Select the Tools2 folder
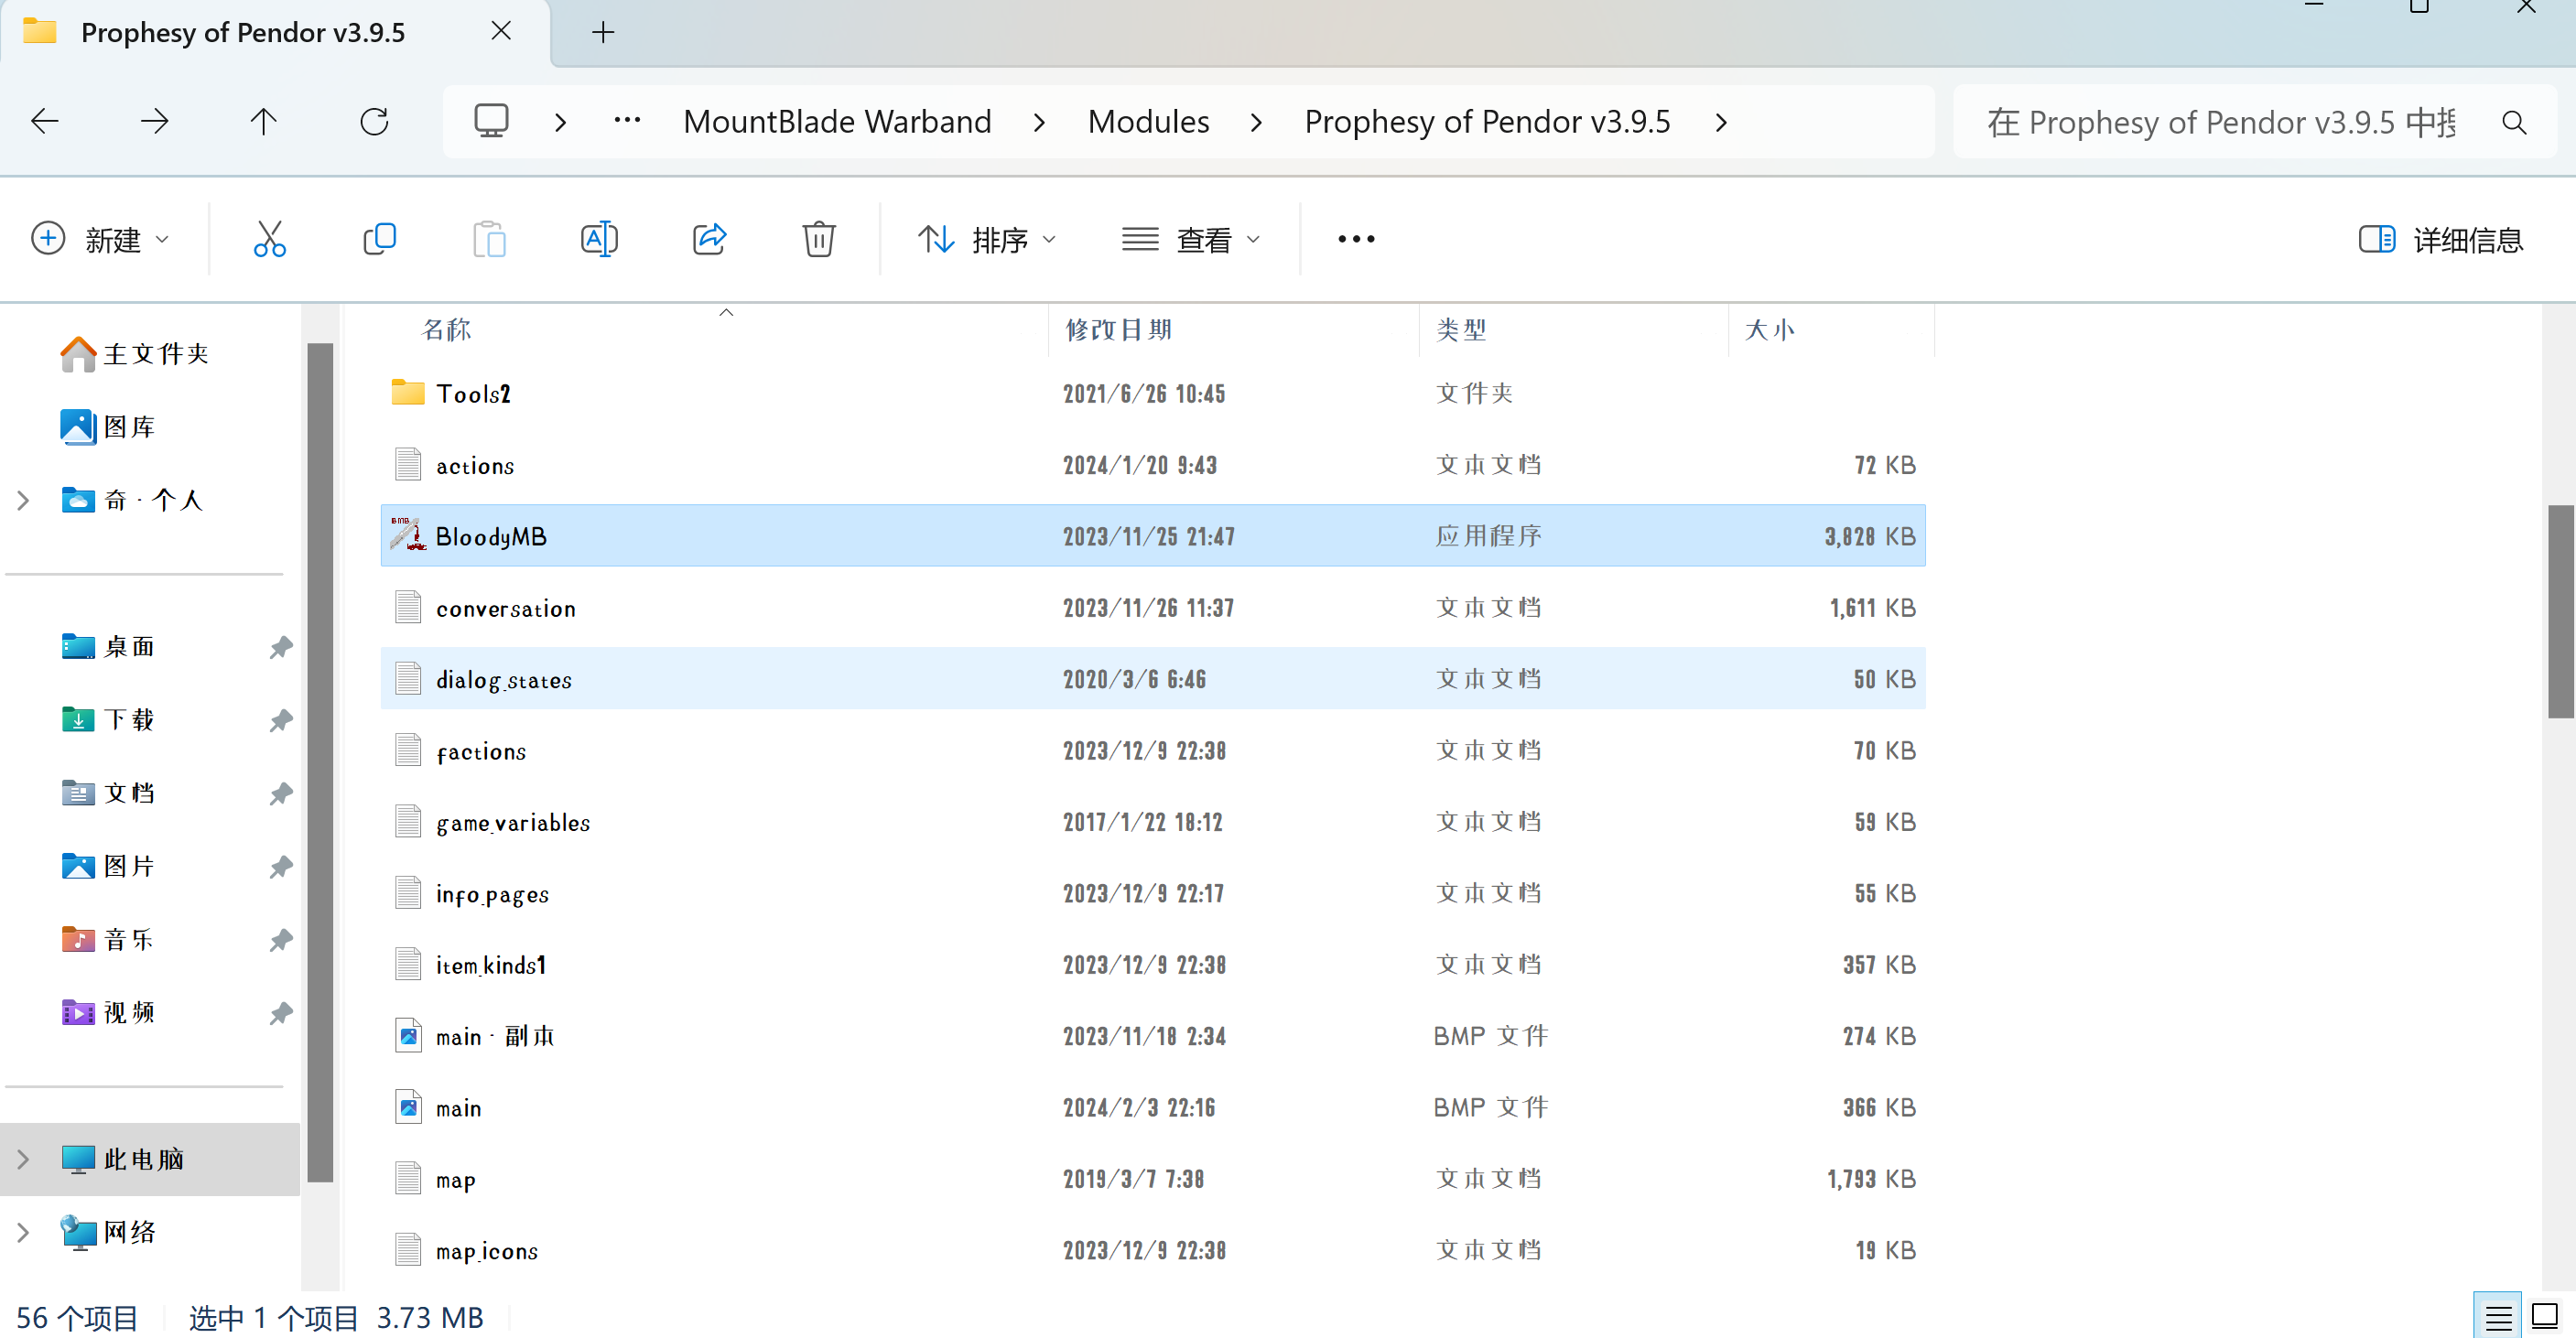The image size is (2576, 1338). click(1153, 393)
